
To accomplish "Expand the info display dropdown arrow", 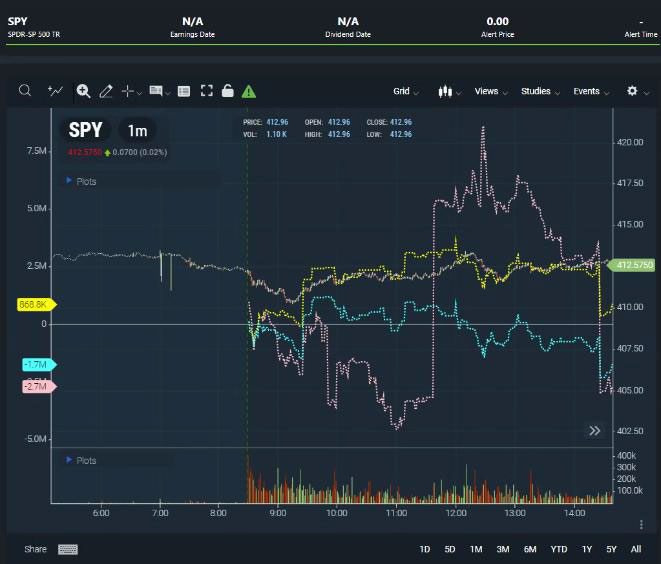I will 168,93.
